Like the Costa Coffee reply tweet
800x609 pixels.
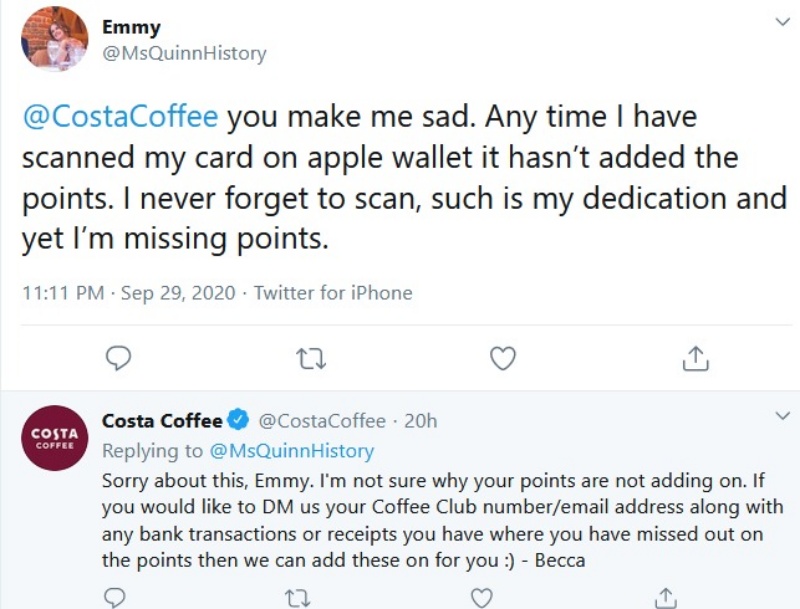481,599
